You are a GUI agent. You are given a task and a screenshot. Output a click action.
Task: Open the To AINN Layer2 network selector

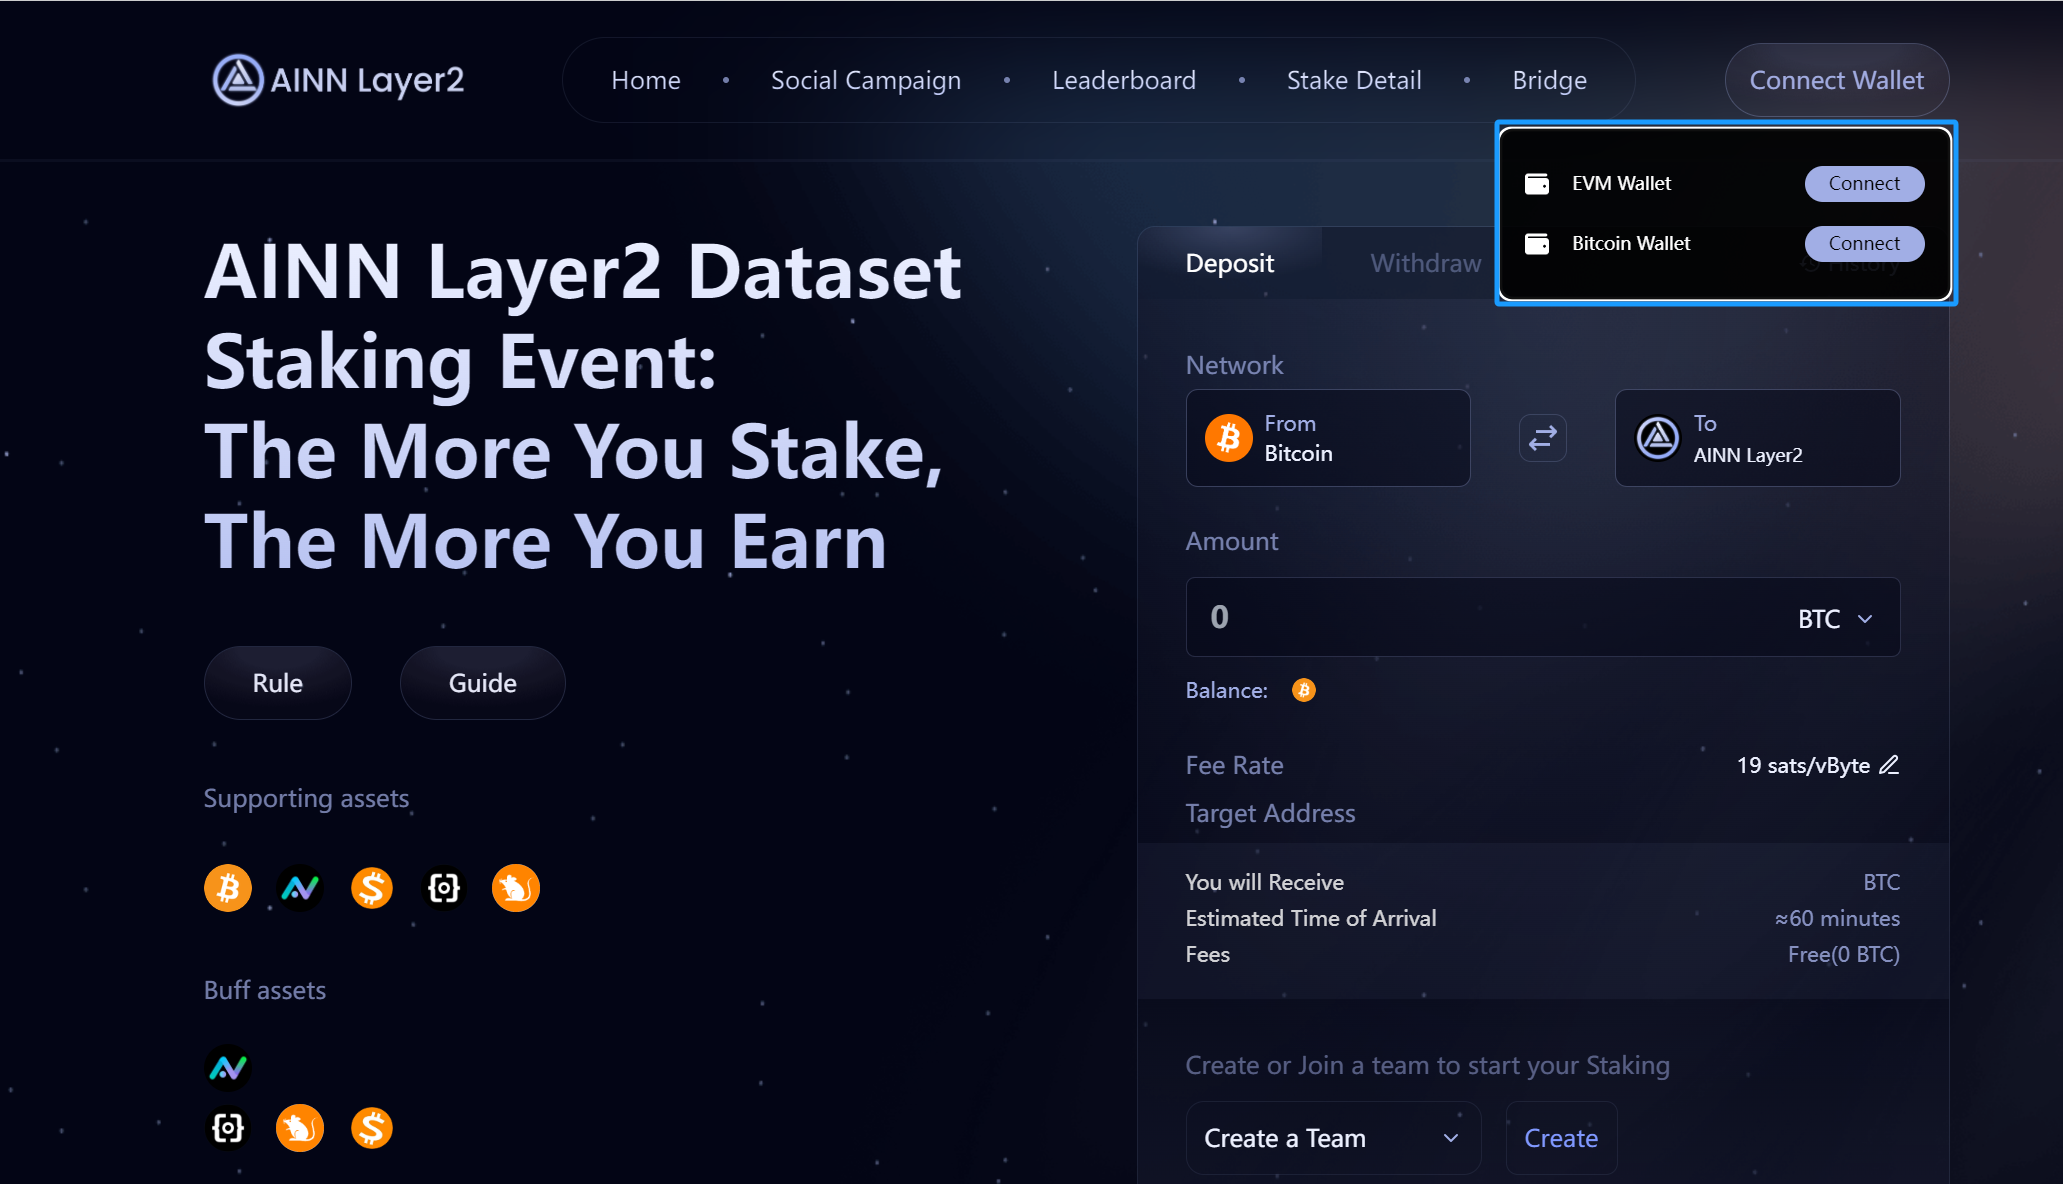click(x=1757, y=438)
